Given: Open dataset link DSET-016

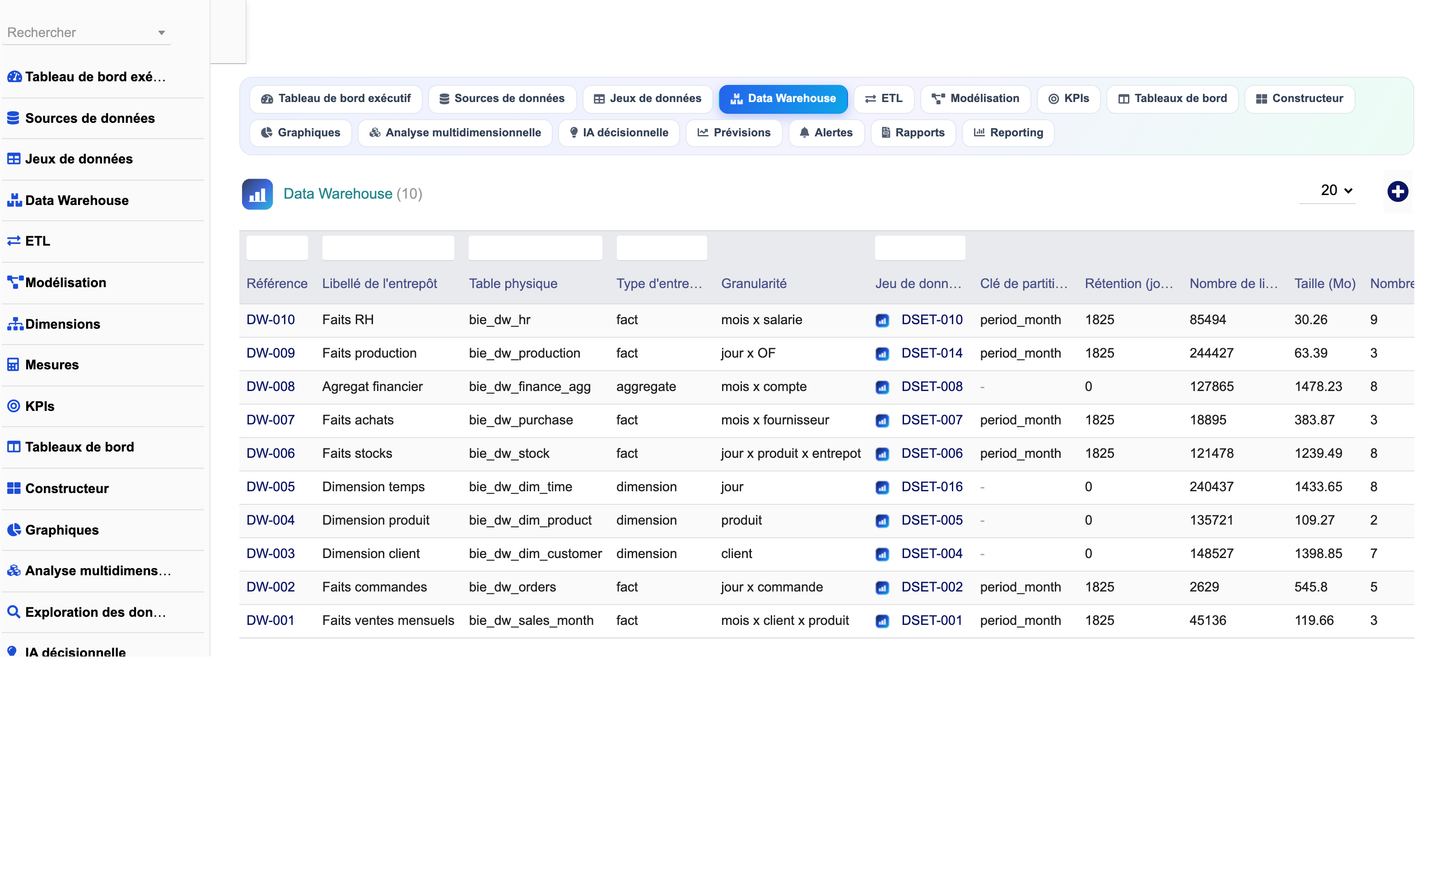Looking at the screenshot, I should (x=932, y=487).
